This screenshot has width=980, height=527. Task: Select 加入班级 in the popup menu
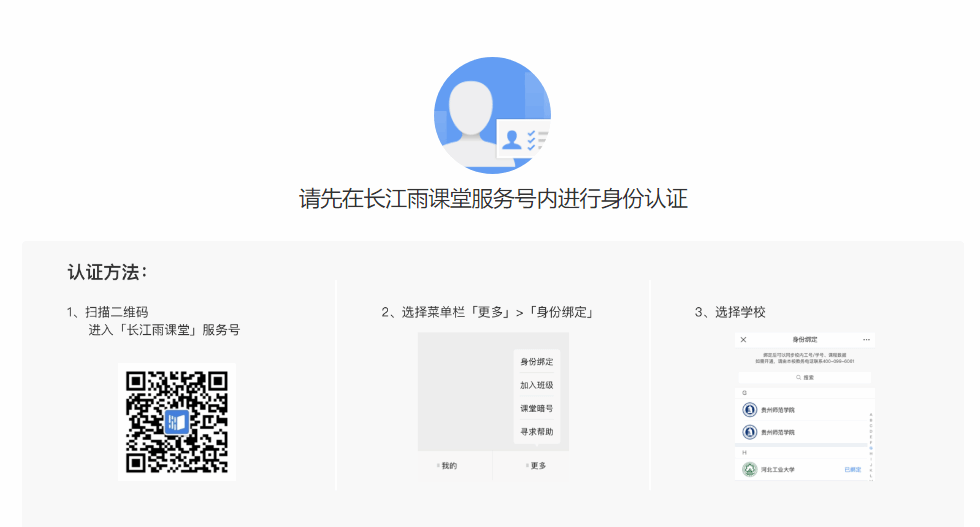[536, 385]
